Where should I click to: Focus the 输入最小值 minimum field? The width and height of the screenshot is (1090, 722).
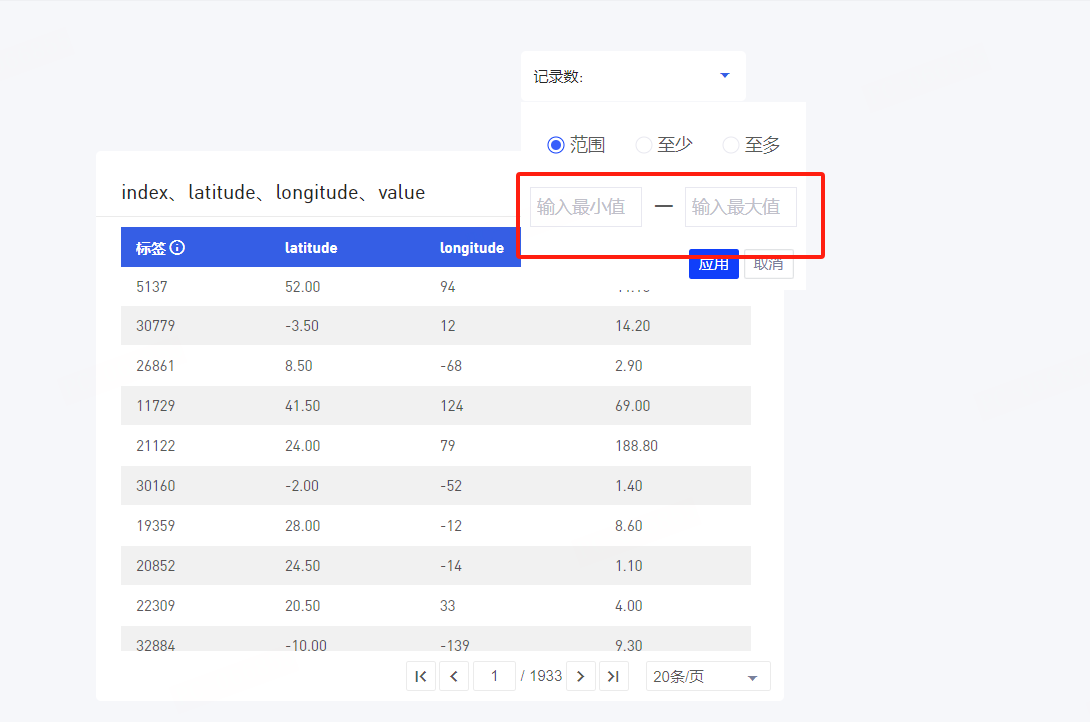click(585, 207)
